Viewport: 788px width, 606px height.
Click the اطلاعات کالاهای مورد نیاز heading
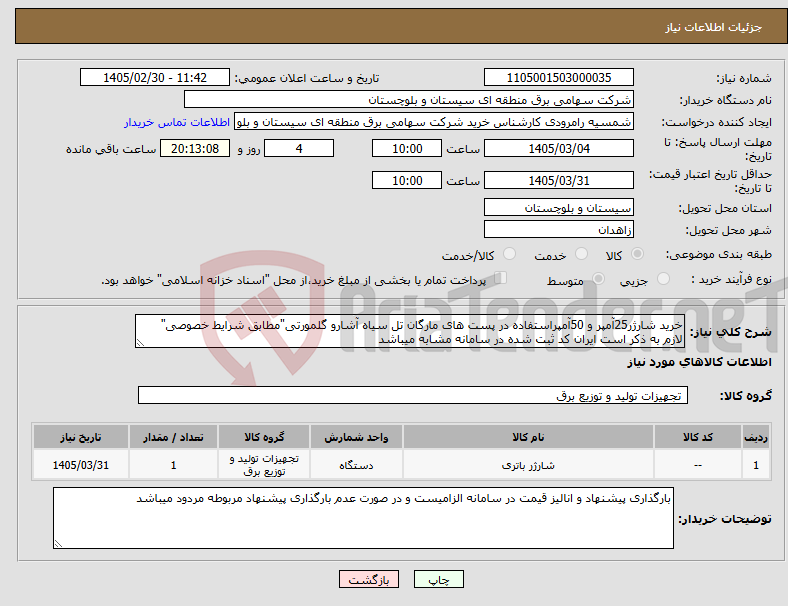click(x=699, y=362)
